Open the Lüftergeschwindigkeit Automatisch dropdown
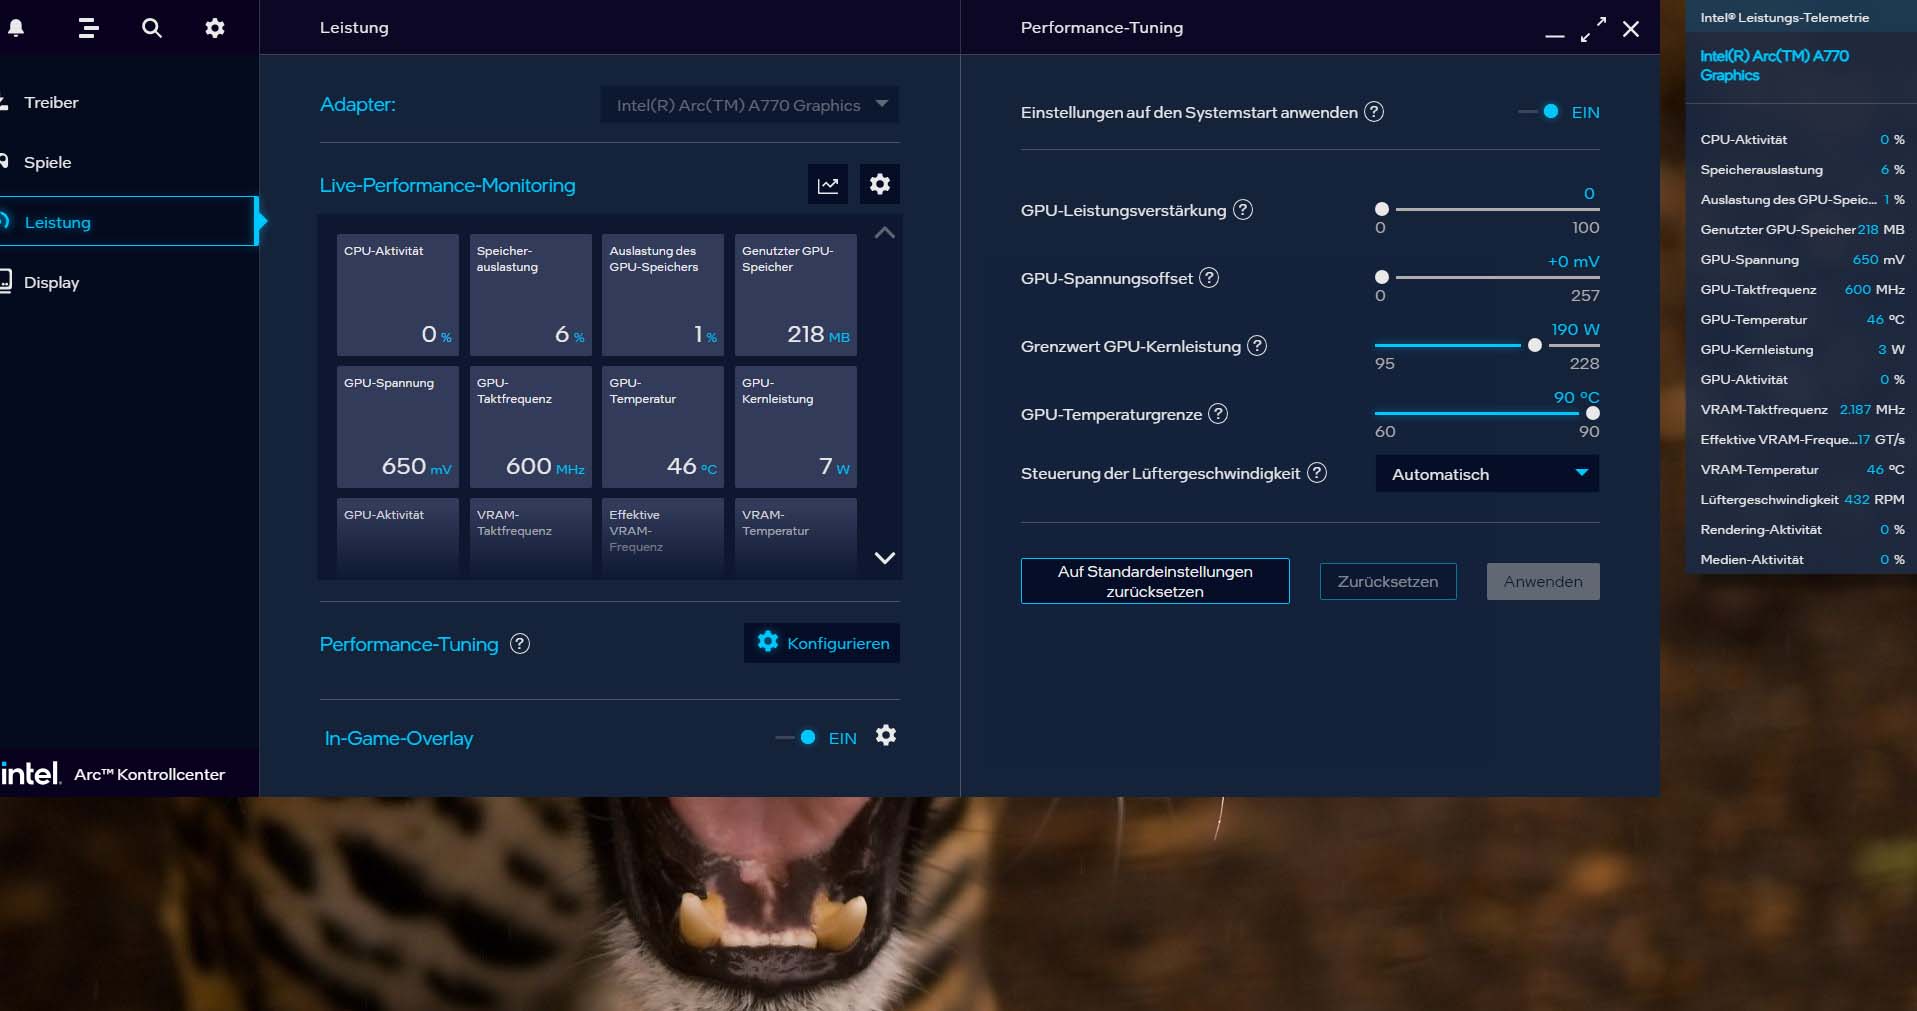1917x1011 pixels. coord(1487,474)
